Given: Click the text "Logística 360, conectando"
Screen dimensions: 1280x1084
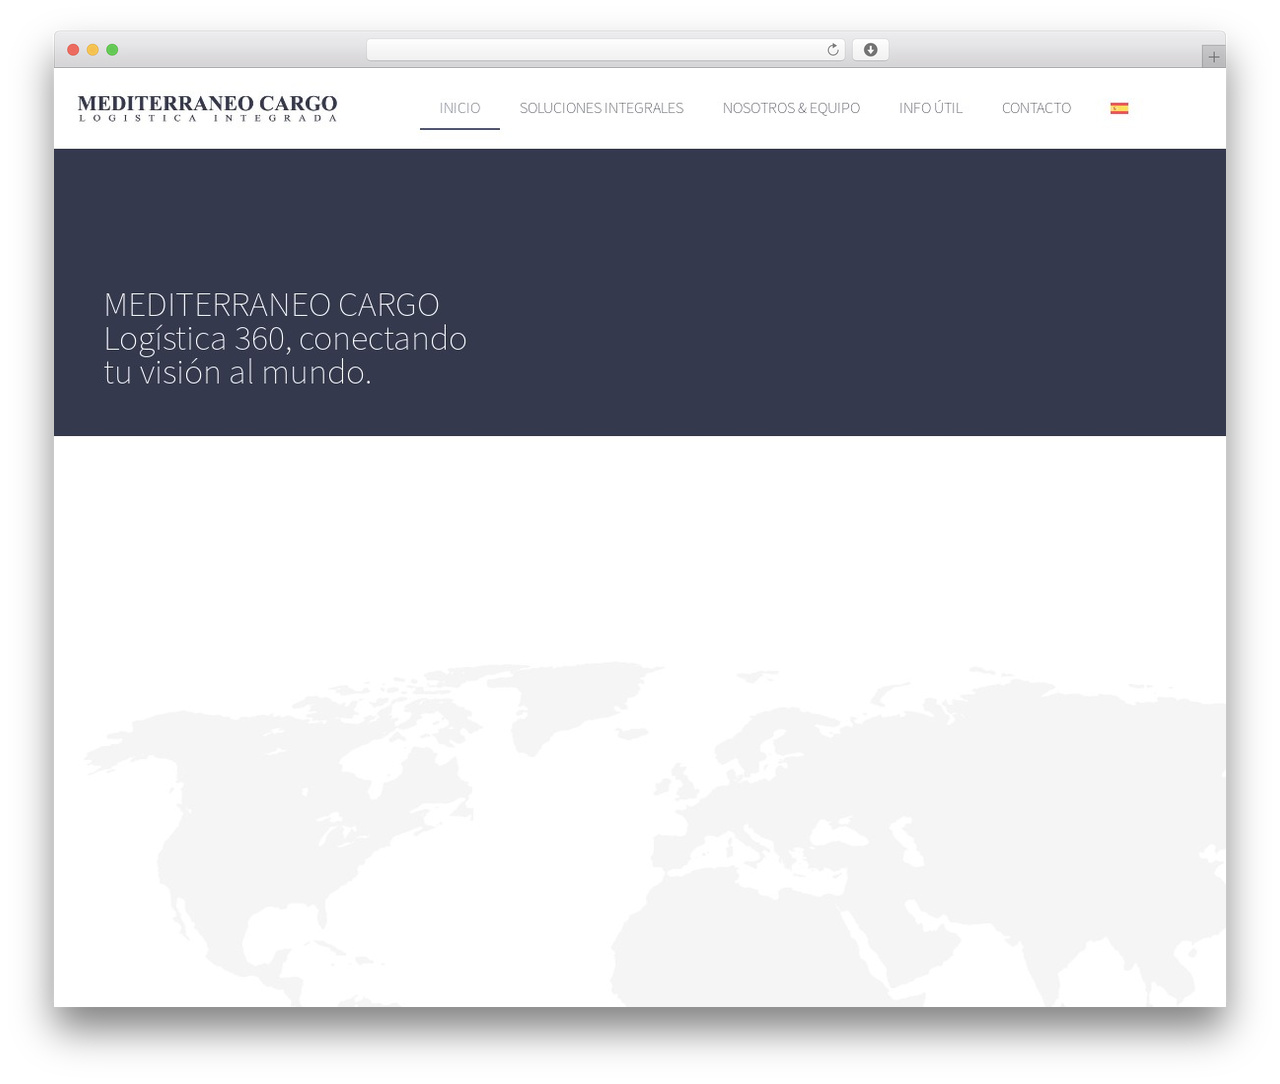Looking at the screenshot, I should [x=285, y=338].
